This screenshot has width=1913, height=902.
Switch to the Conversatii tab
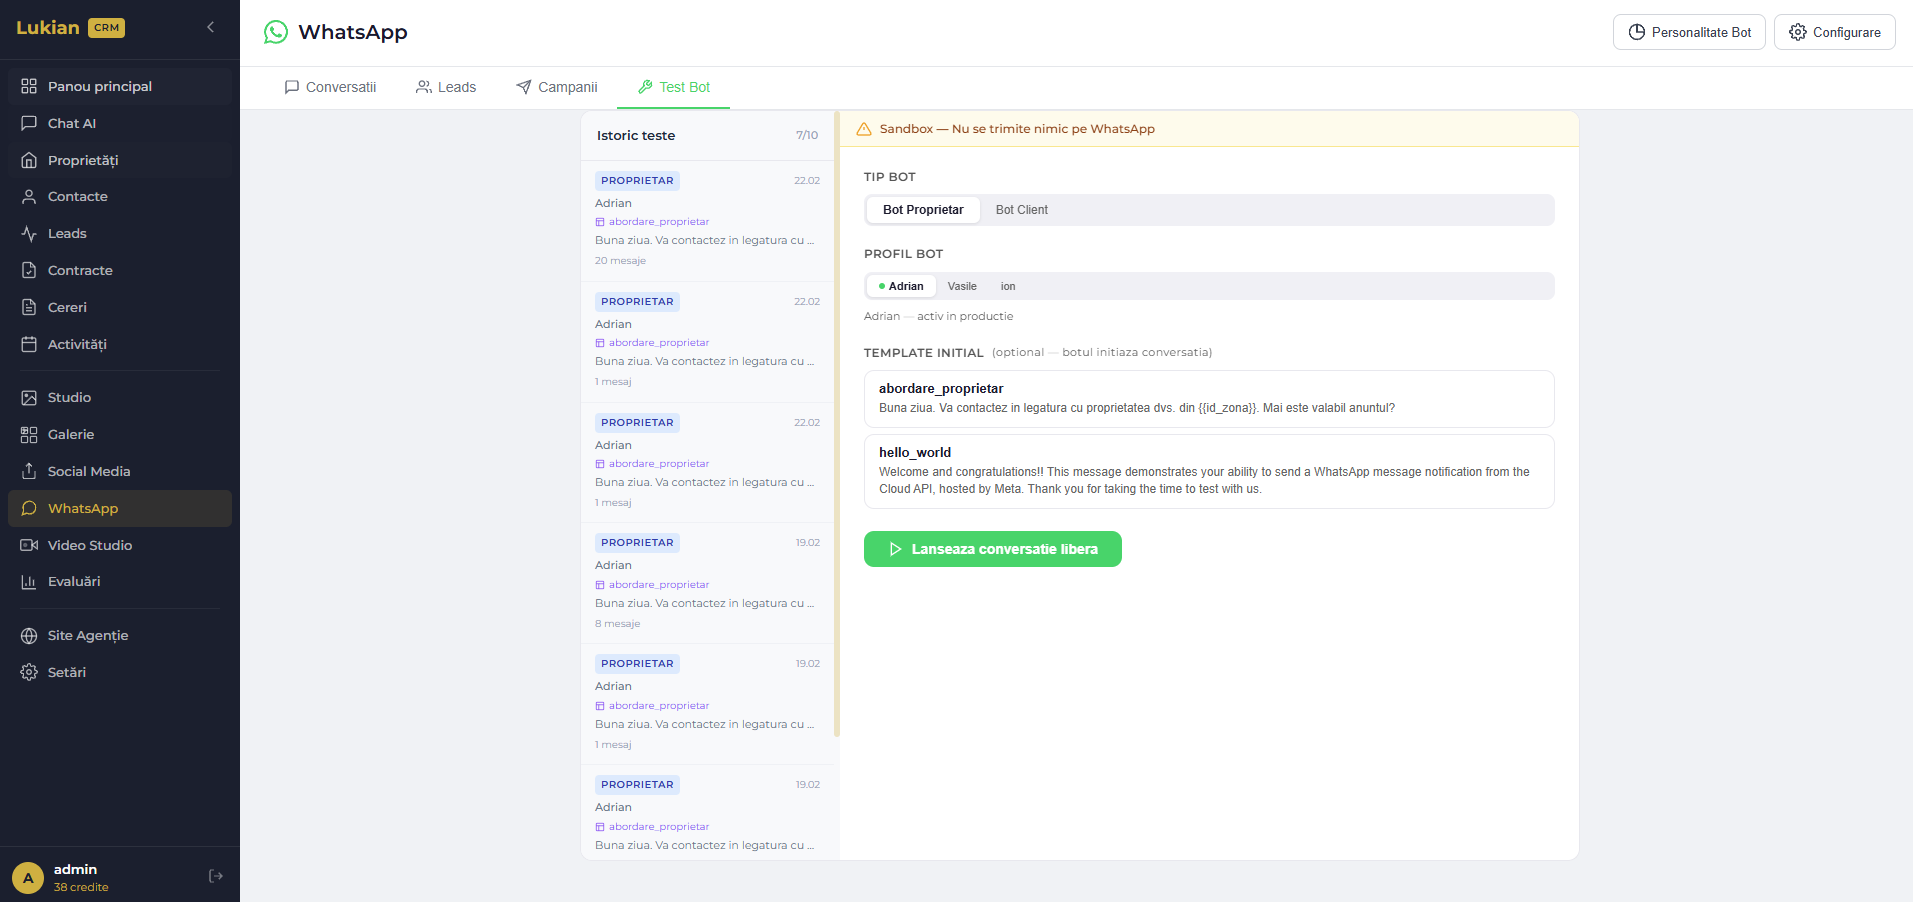point(330,87)
